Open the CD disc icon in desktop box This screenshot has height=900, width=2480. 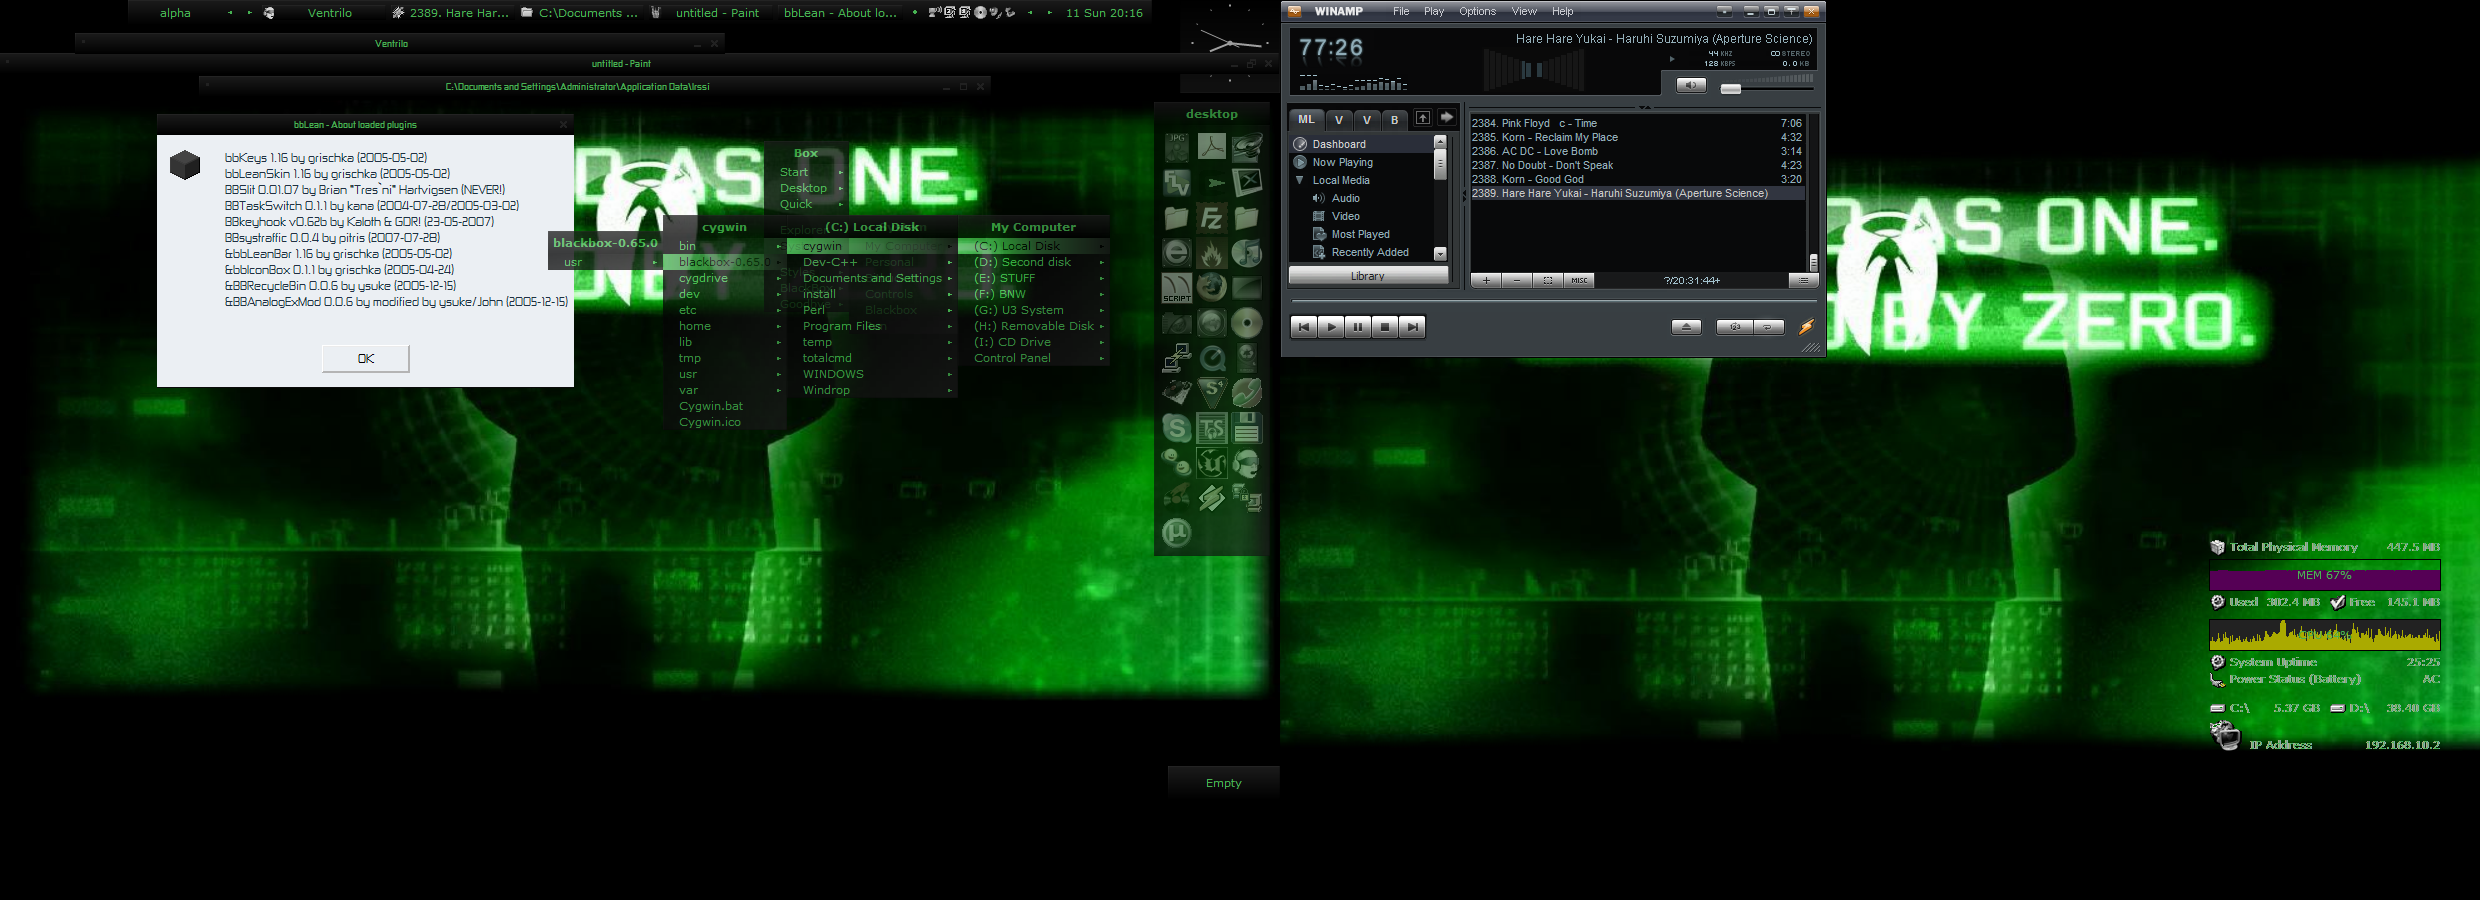coord(1246,323)
